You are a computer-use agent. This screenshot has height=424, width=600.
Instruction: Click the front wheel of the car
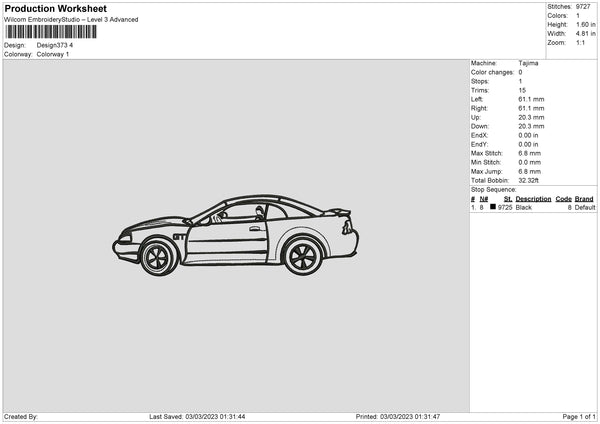(157, 257)
